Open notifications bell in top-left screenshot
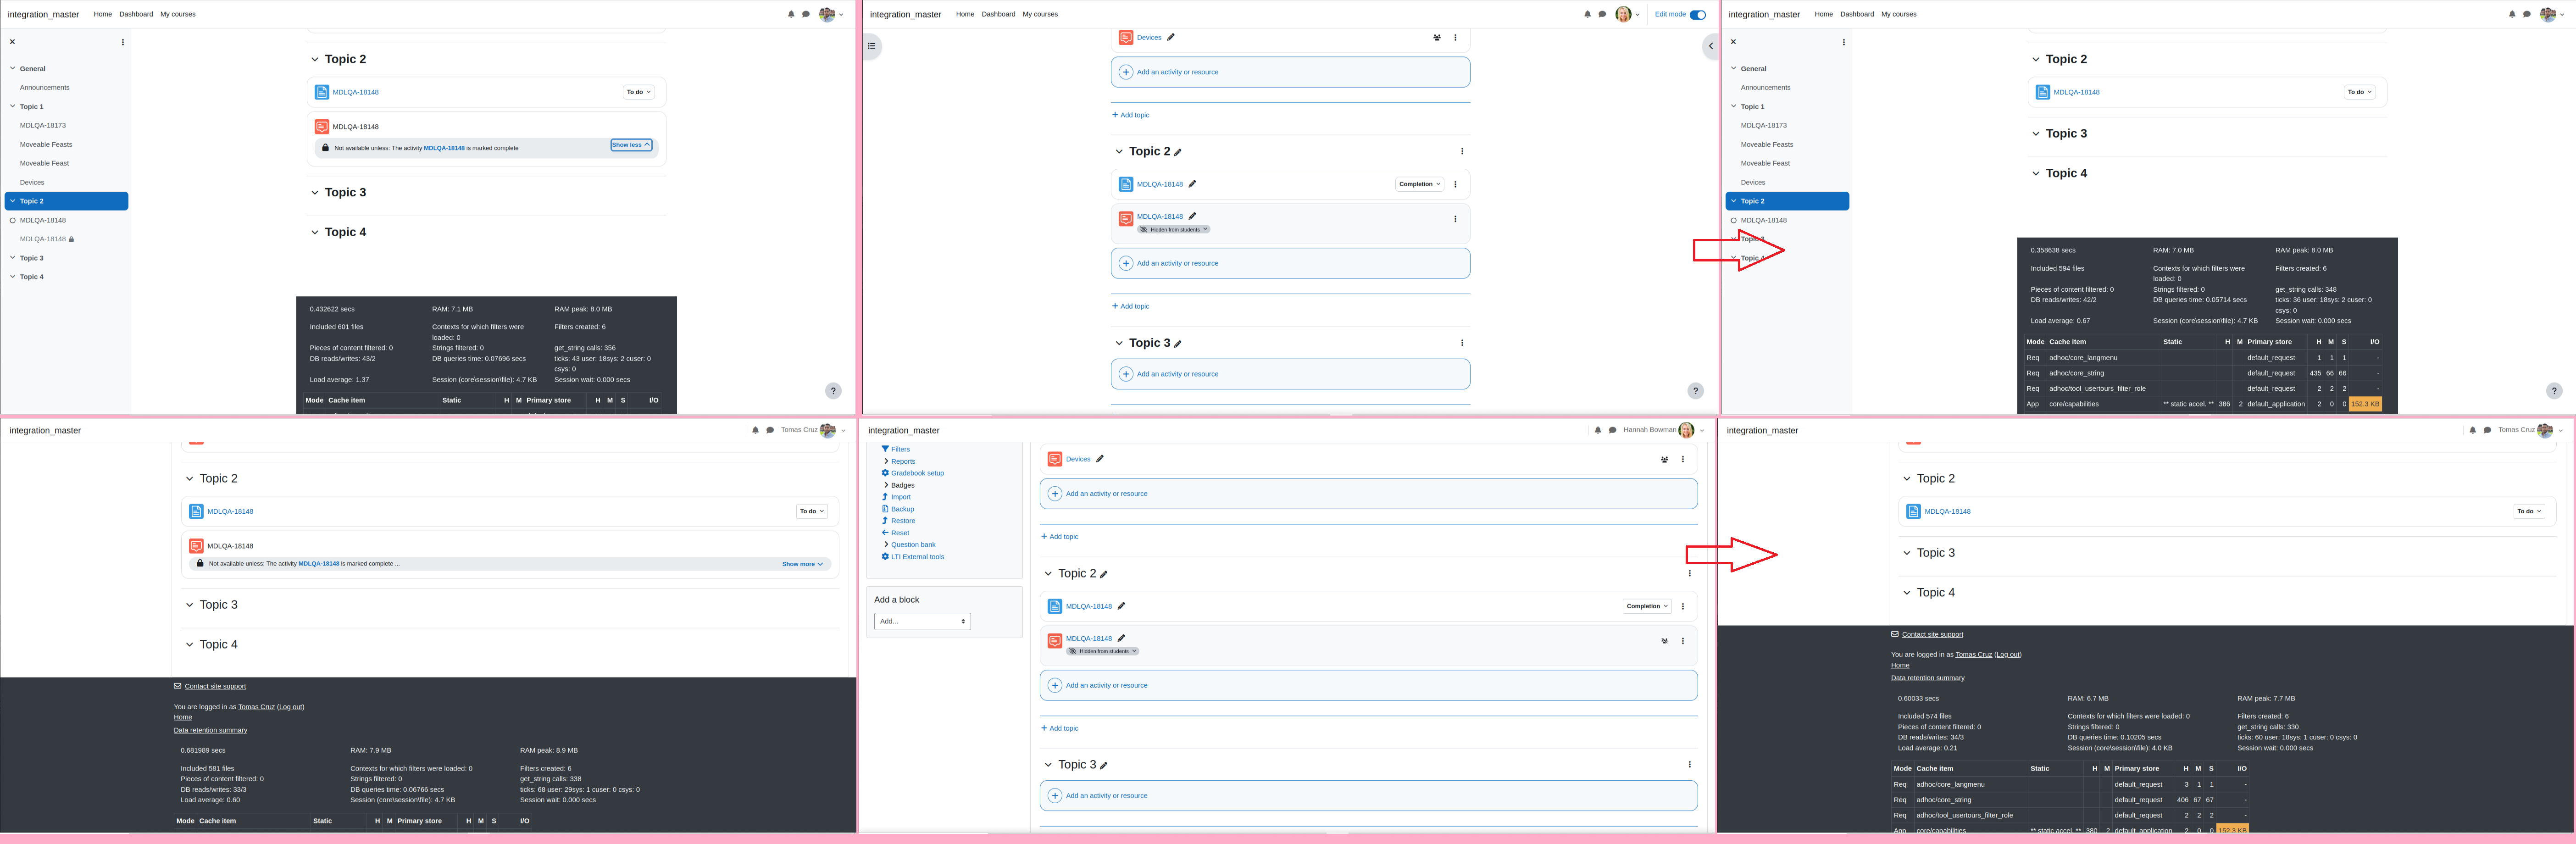 coord(791,14)
